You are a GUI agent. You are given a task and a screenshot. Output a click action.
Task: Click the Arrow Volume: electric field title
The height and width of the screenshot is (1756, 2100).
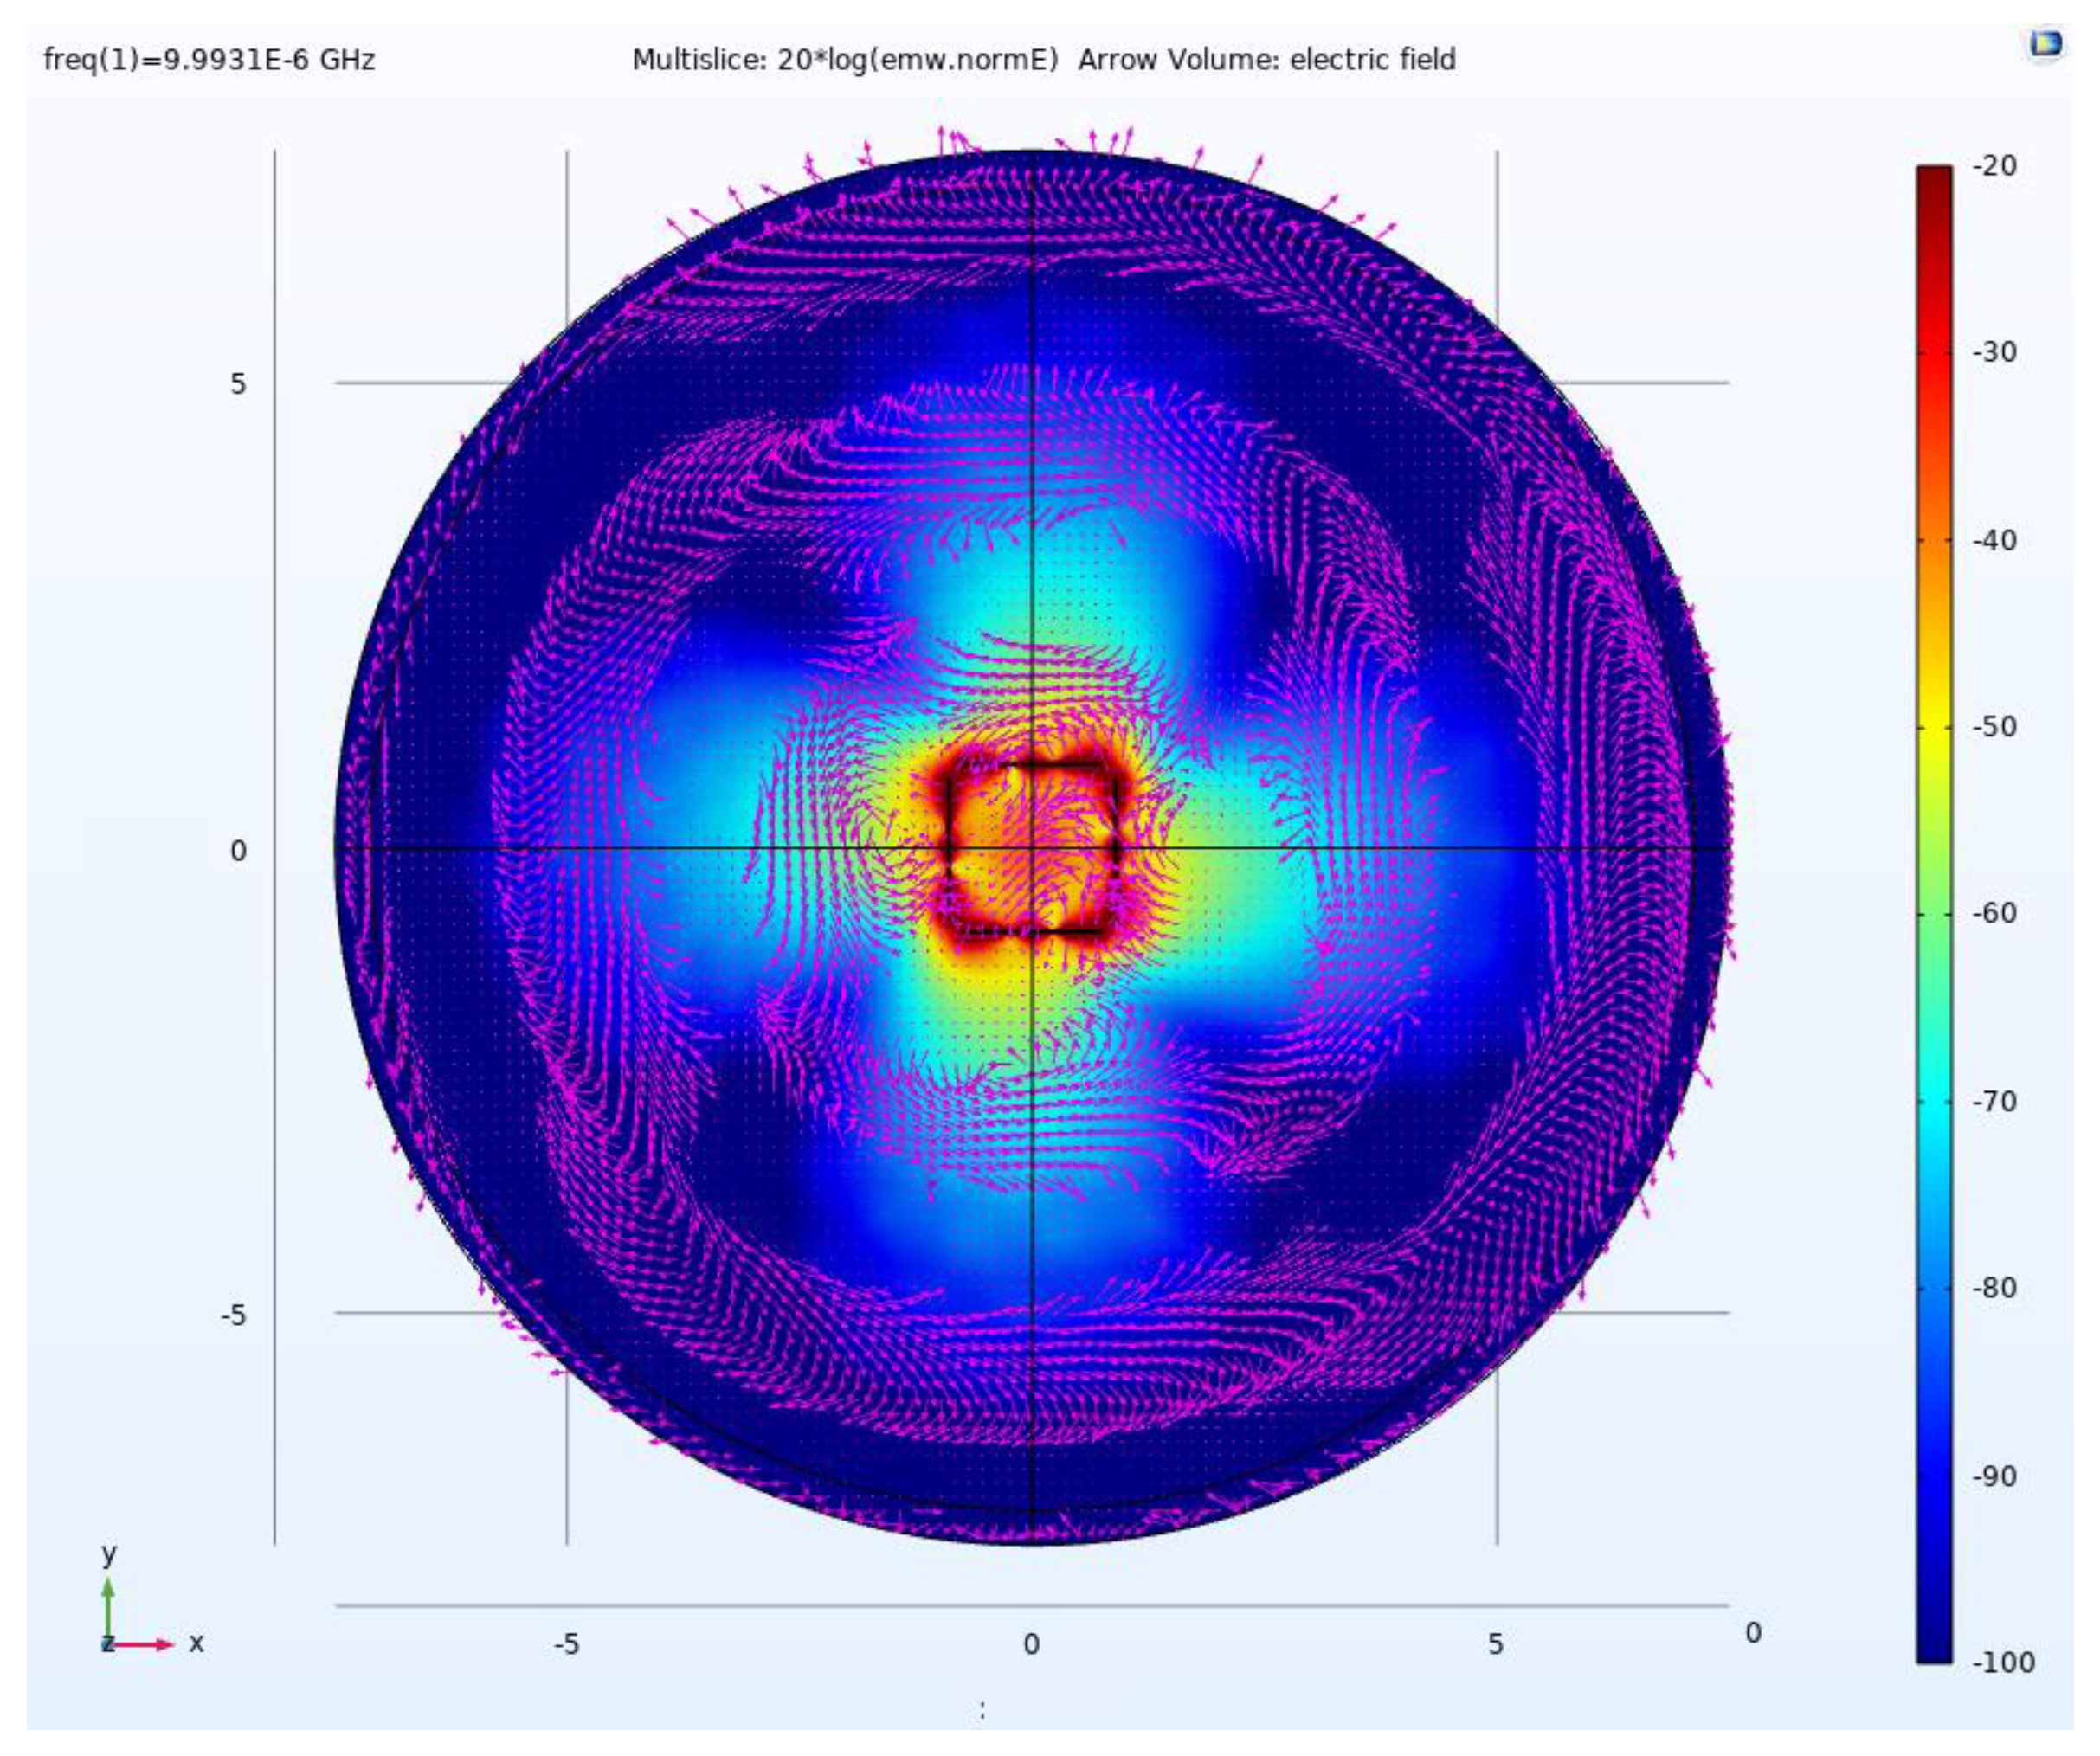click(x=1266, y=61)
